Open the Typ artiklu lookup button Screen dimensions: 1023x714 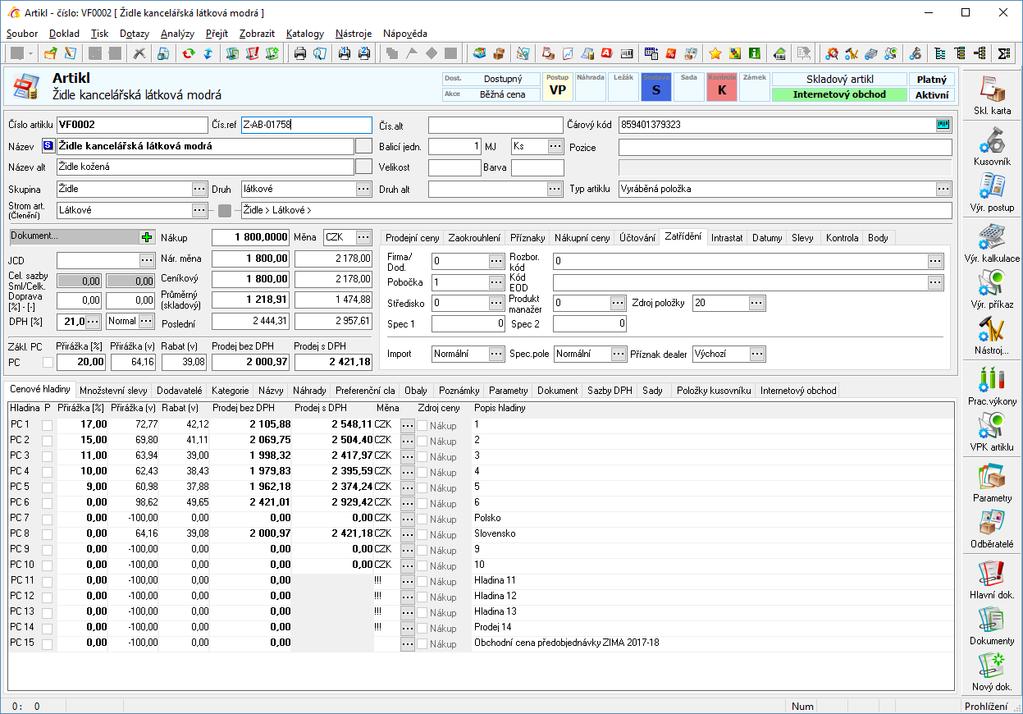[x=943, y=189]
